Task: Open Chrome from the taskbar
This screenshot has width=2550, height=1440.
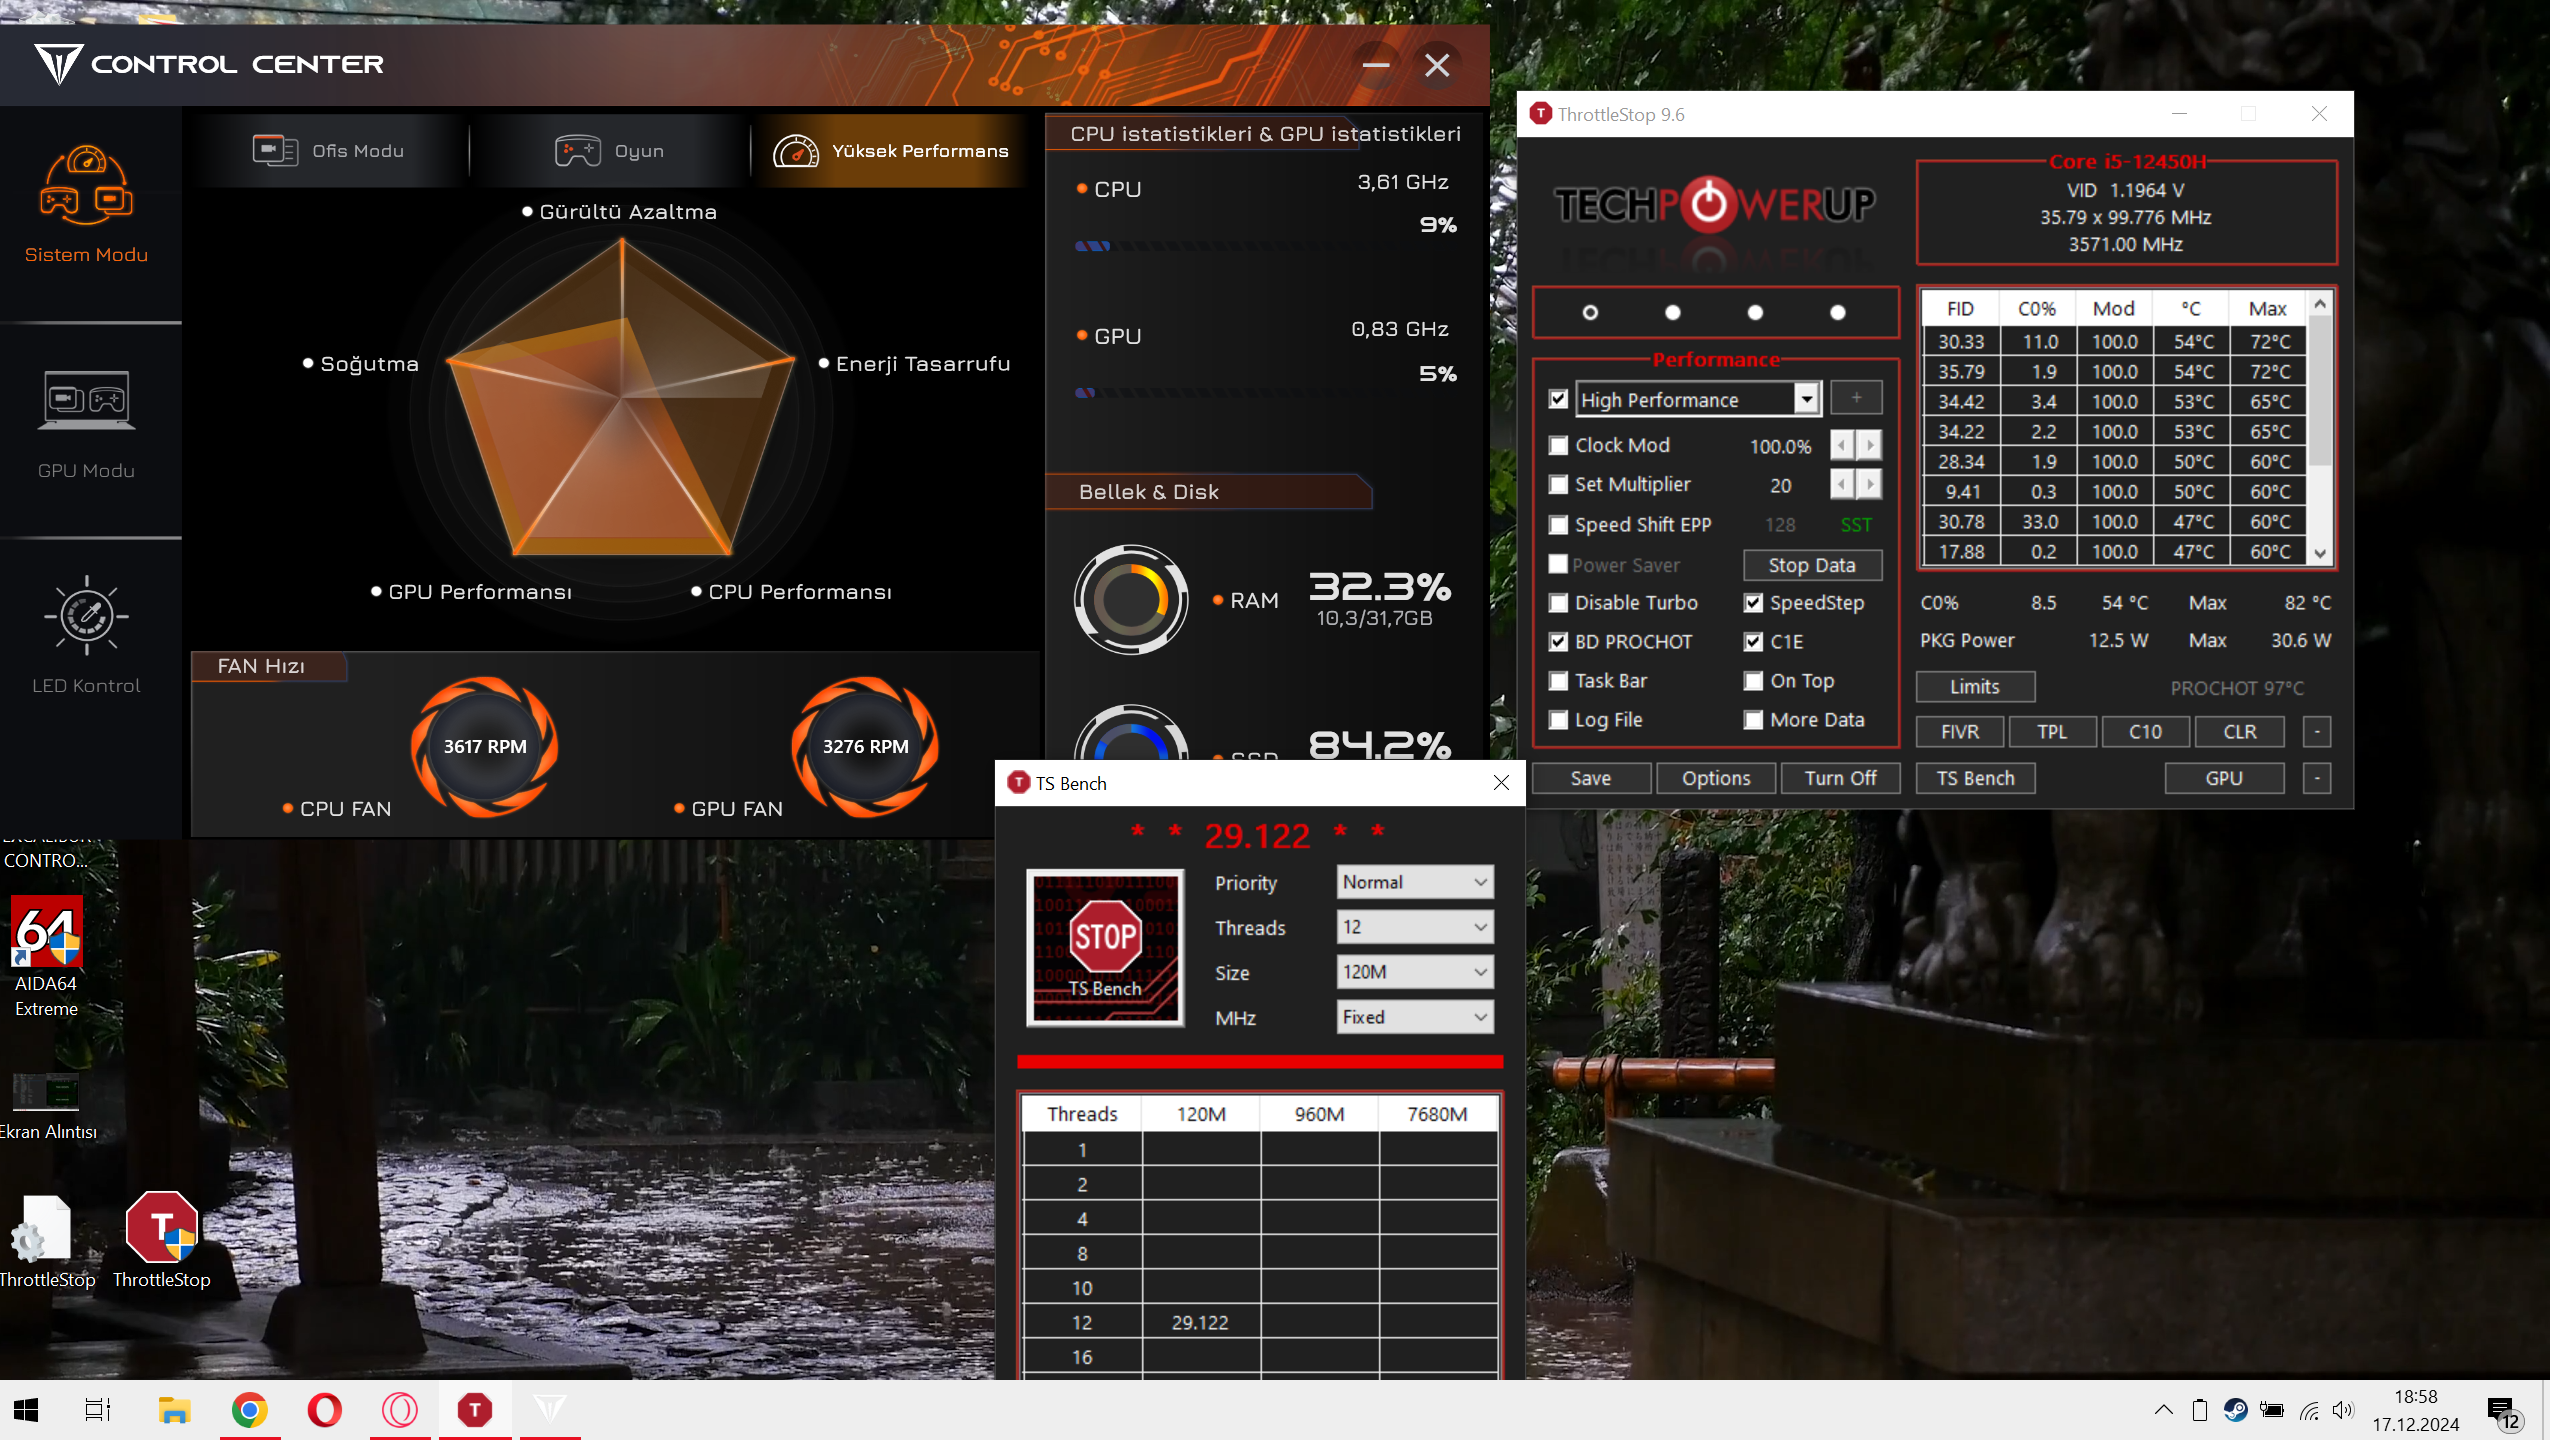Action: (249, 1410)
